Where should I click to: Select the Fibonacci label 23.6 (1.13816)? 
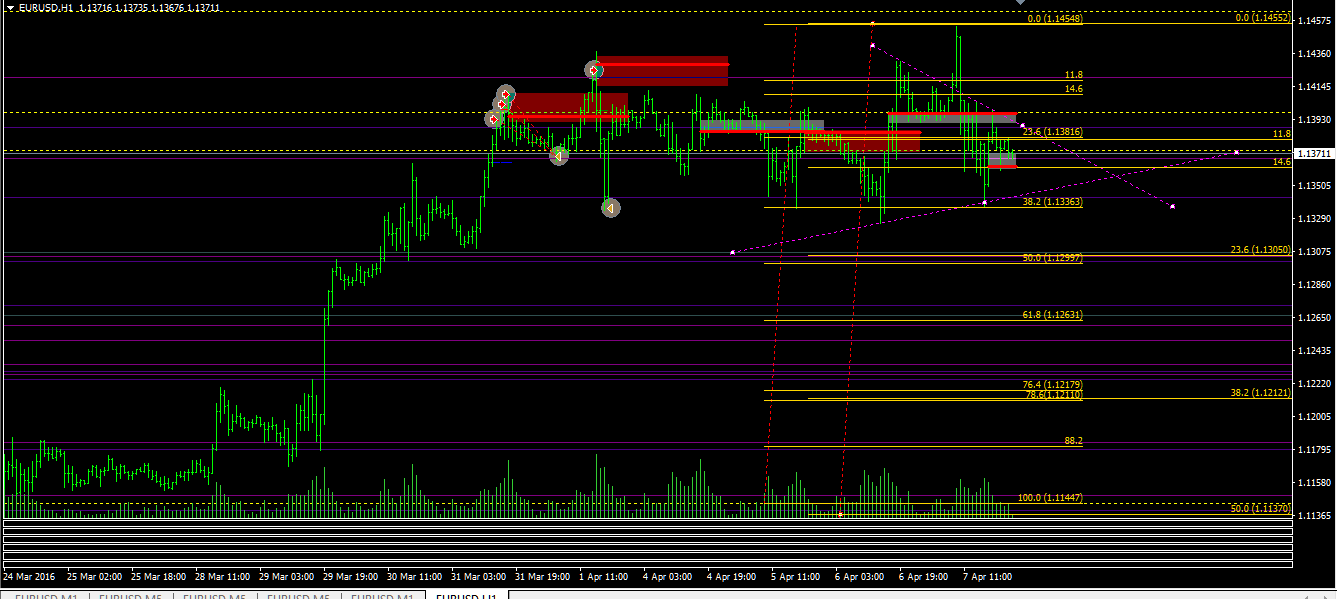pos(1052,132)
